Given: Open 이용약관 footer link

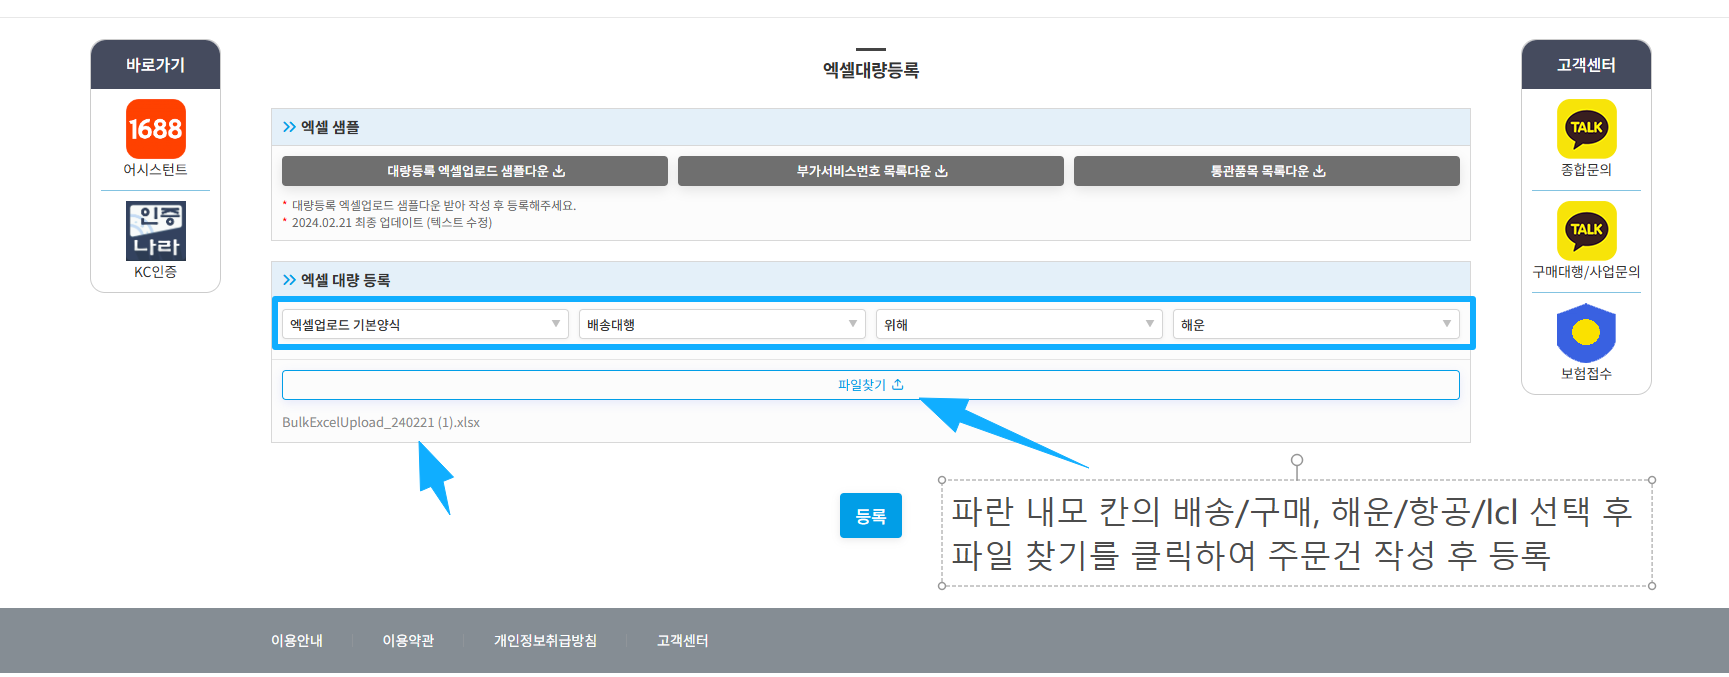Looking at the screenshot, I should tap(408, 641).
